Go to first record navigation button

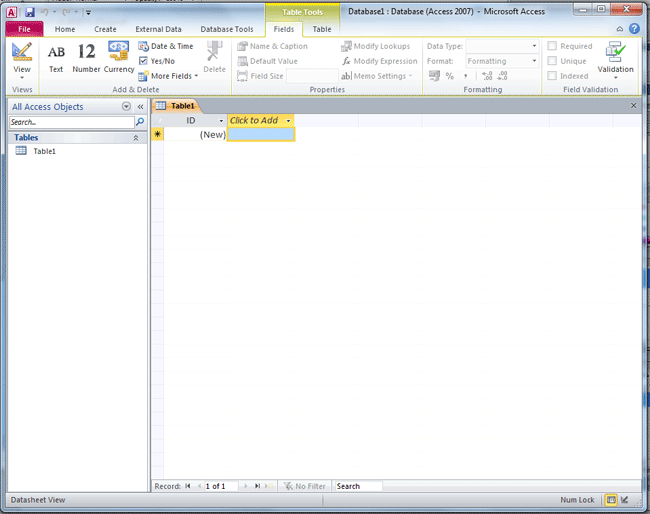188,486
